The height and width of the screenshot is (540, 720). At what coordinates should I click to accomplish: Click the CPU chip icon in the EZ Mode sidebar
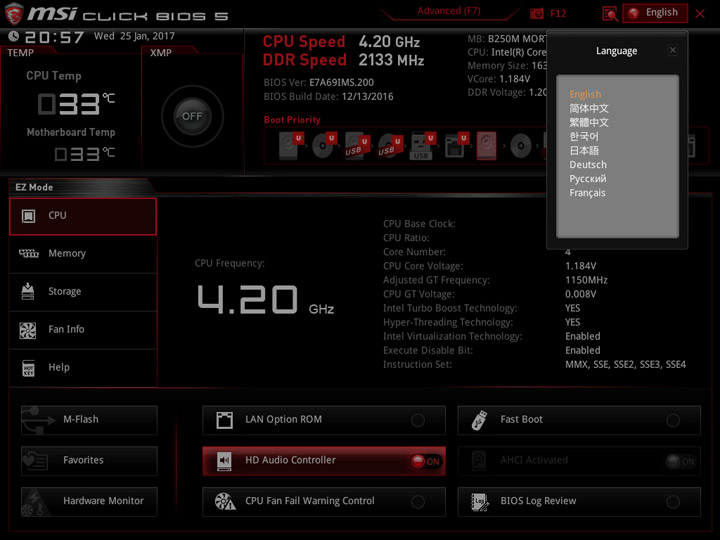pos(28,216)
